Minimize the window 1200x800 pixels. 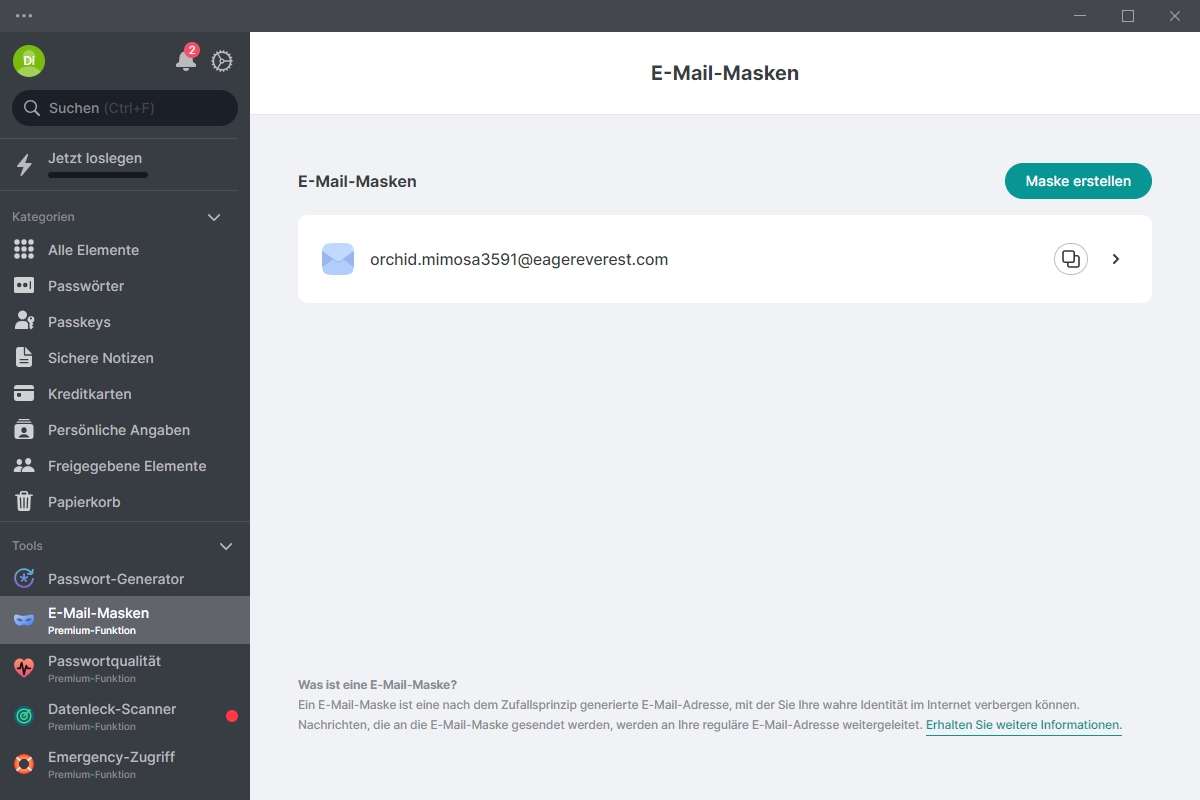1080,16
